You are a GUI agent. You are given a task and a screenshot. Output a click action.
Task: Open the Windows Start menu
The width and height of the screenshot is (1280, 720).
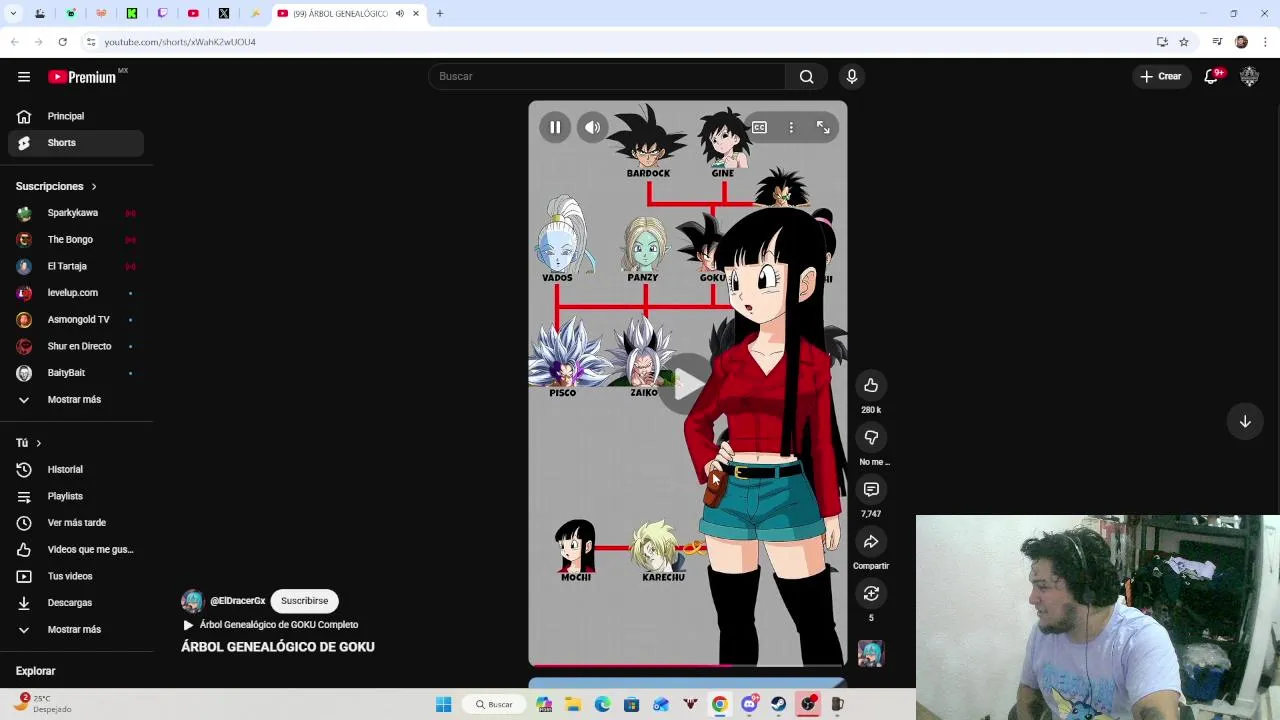coord(443,704)
